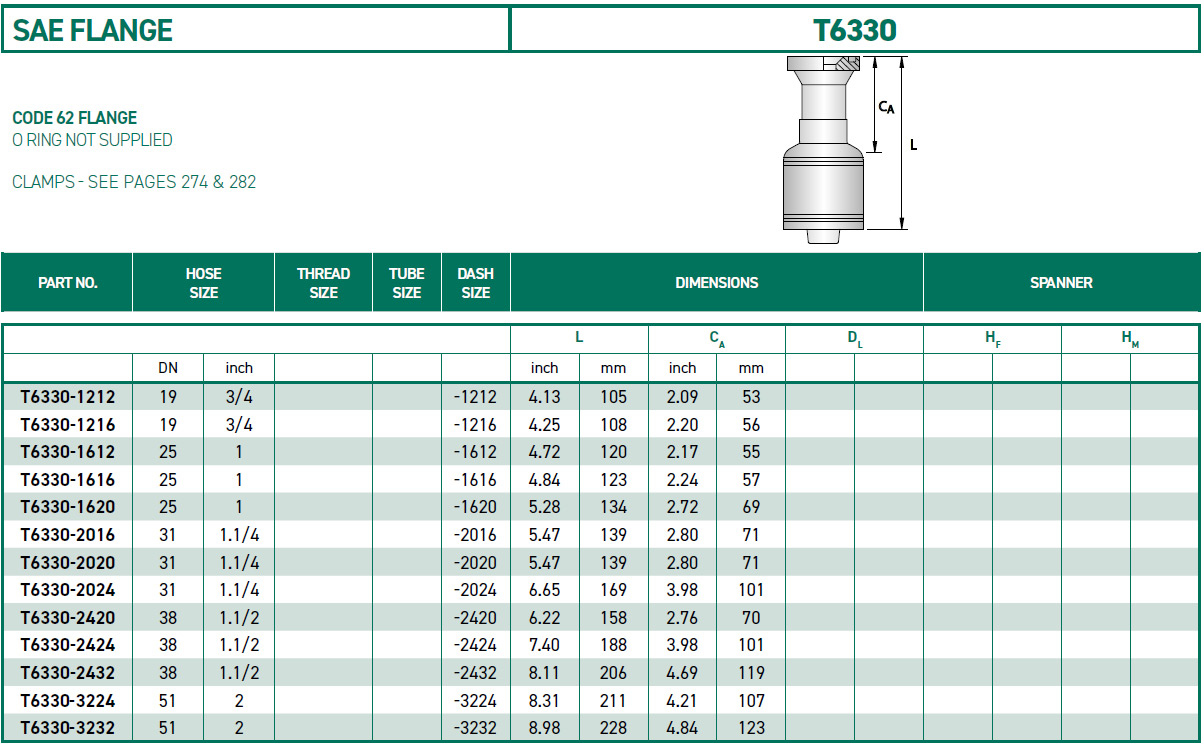Image resolution: width=1204 pixels, height=747 pixels.
Task: Click CA inch value 2.09
Action: coord(682,397)
